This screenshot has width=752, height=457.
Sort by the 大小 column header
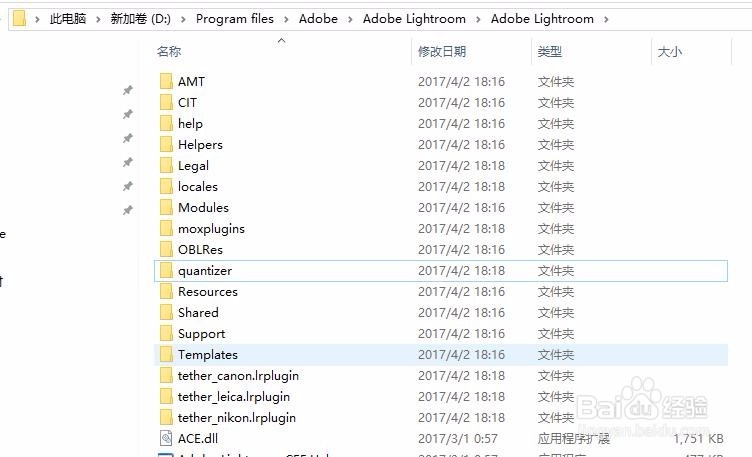click(x=670, y=51)
